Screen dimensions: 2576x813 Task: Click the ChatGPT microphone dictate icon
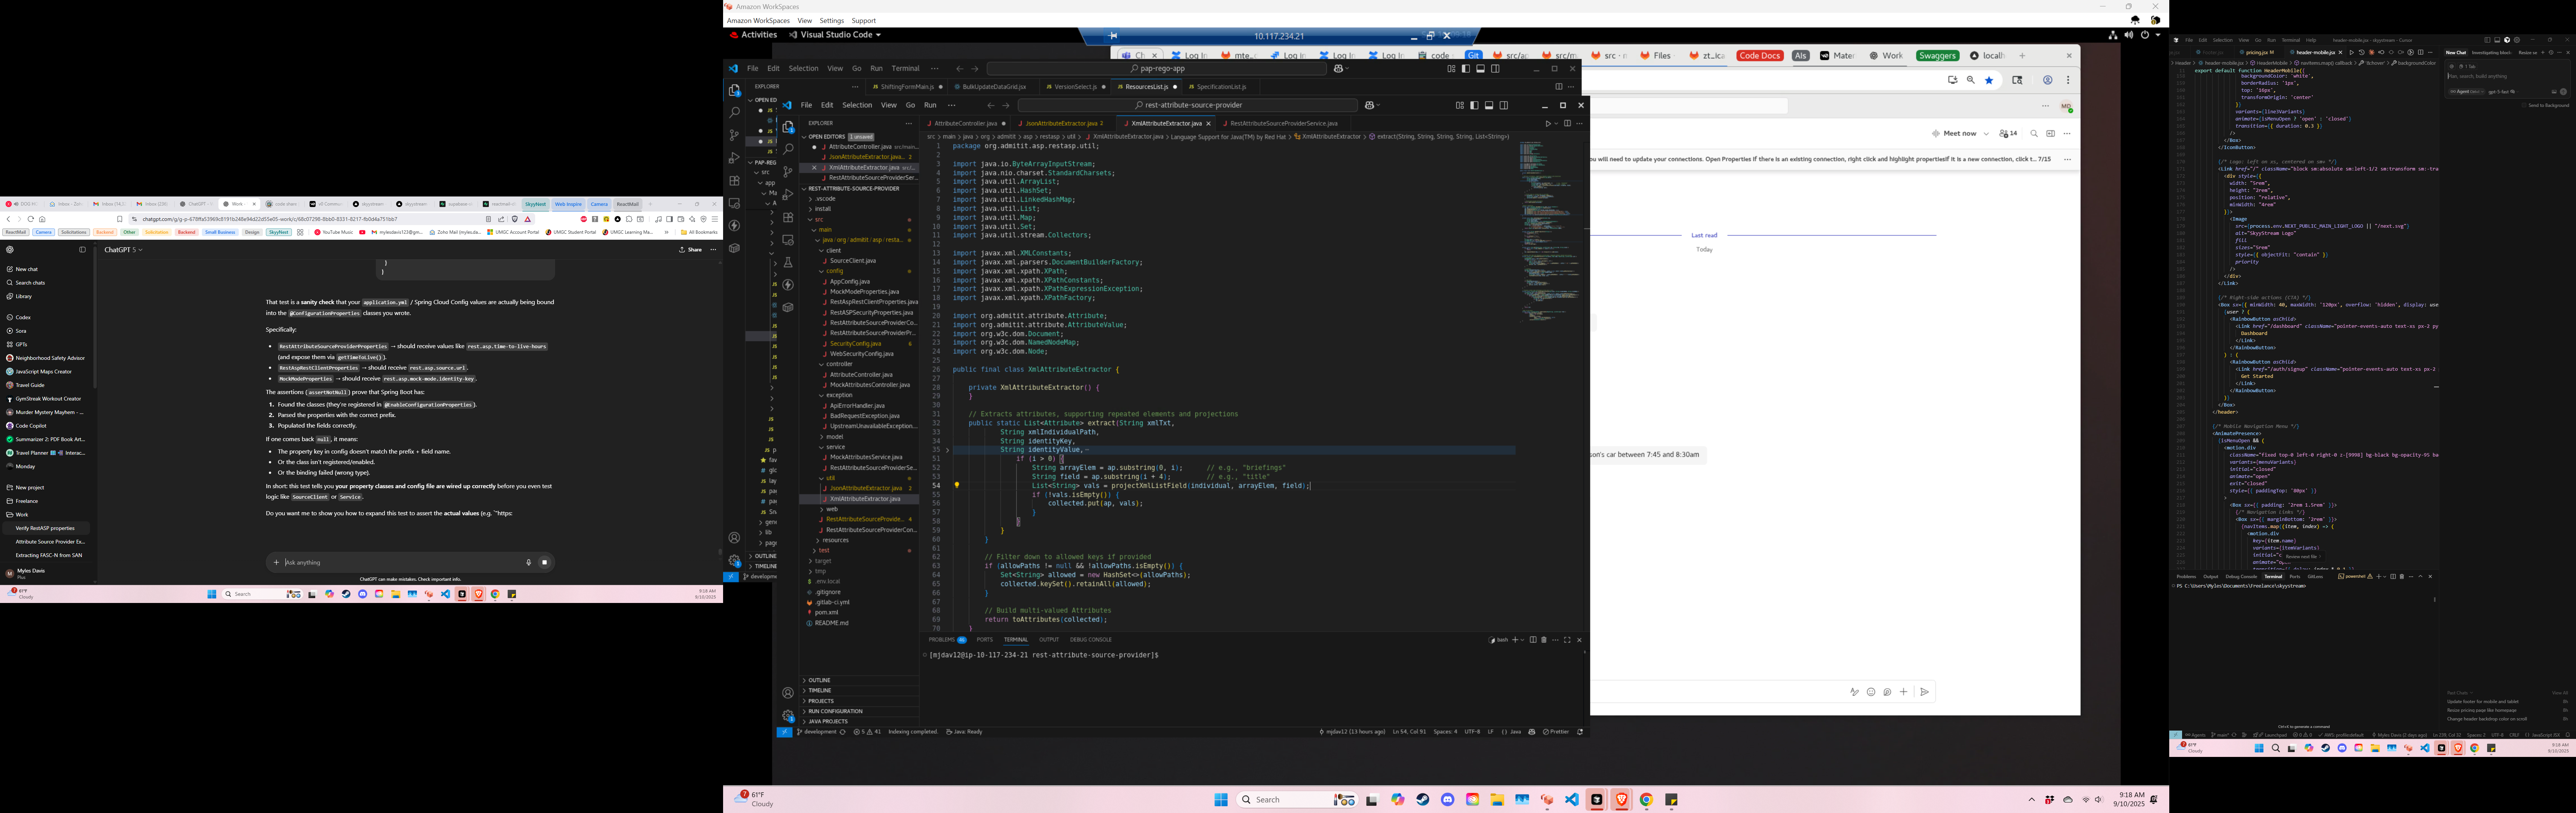(x=529, y=562)
